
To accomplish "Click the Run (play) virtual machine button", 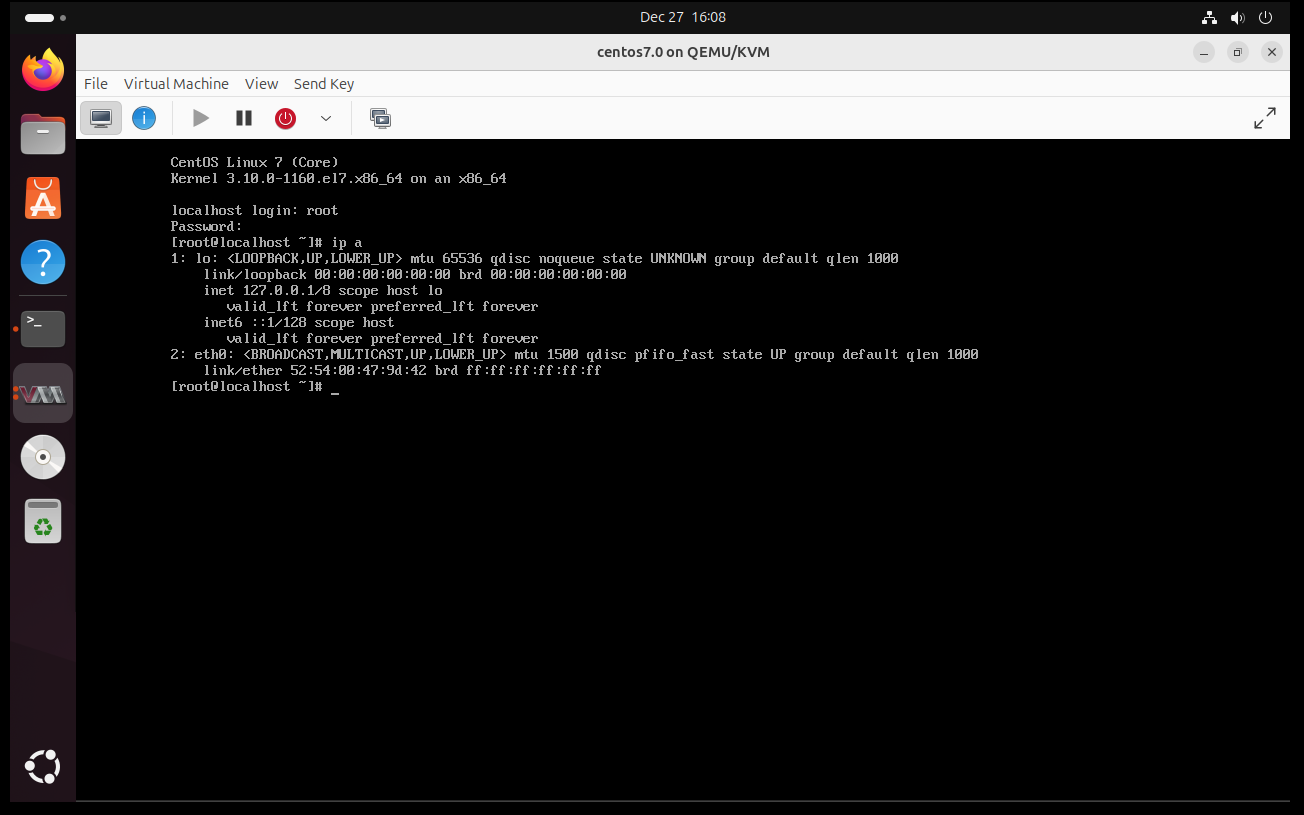I will [x=201, y=118].
